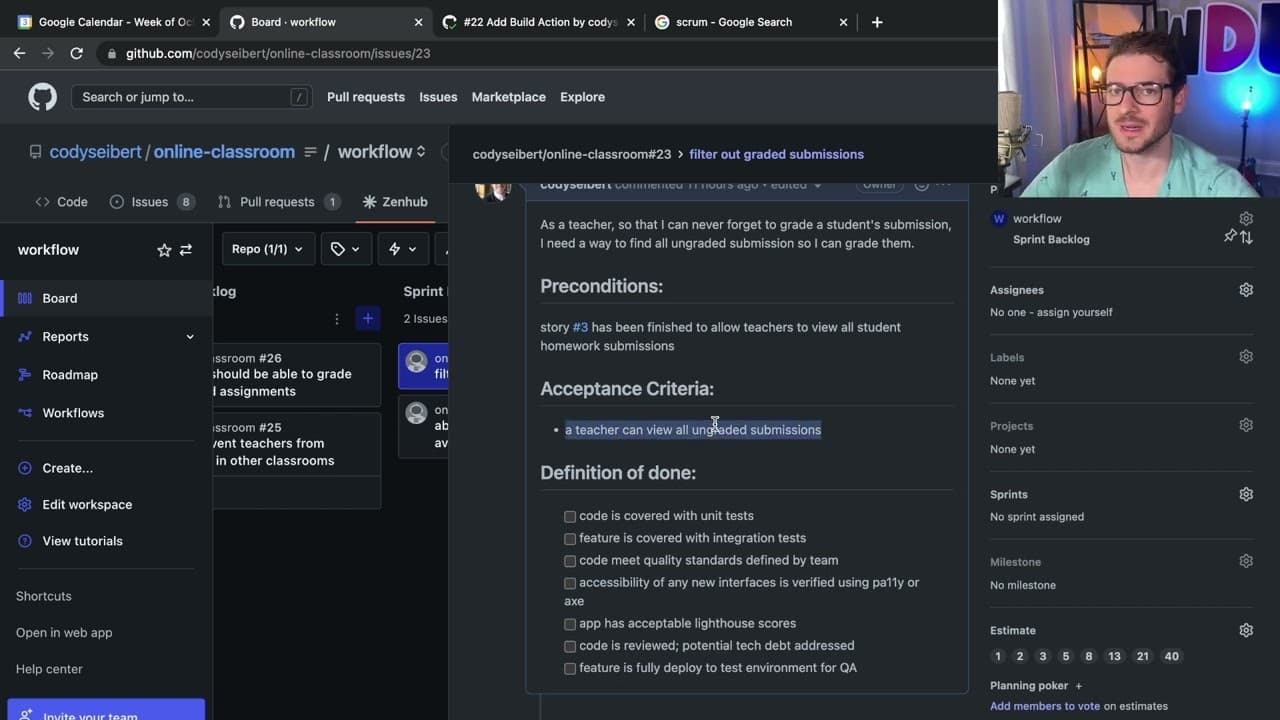
Task: Open a new browser tab with plus
Action: [877, 22]
